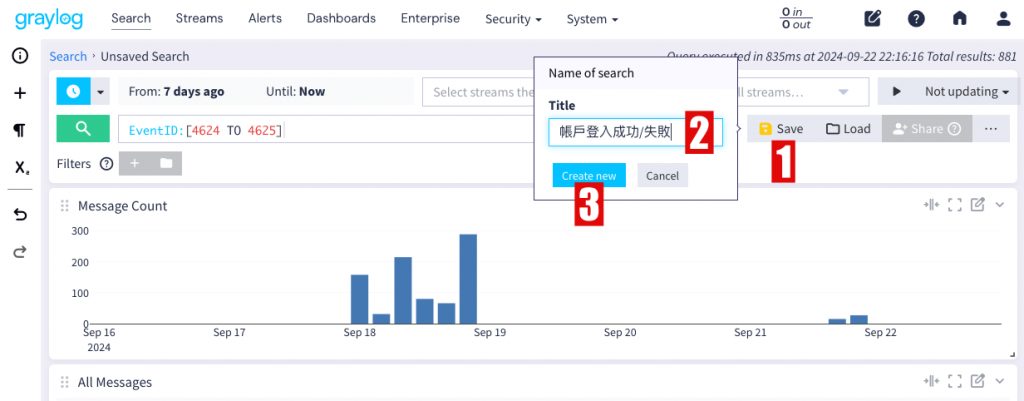
Task: Edit the Message Count widget
Action: click(x=978, y=205)
